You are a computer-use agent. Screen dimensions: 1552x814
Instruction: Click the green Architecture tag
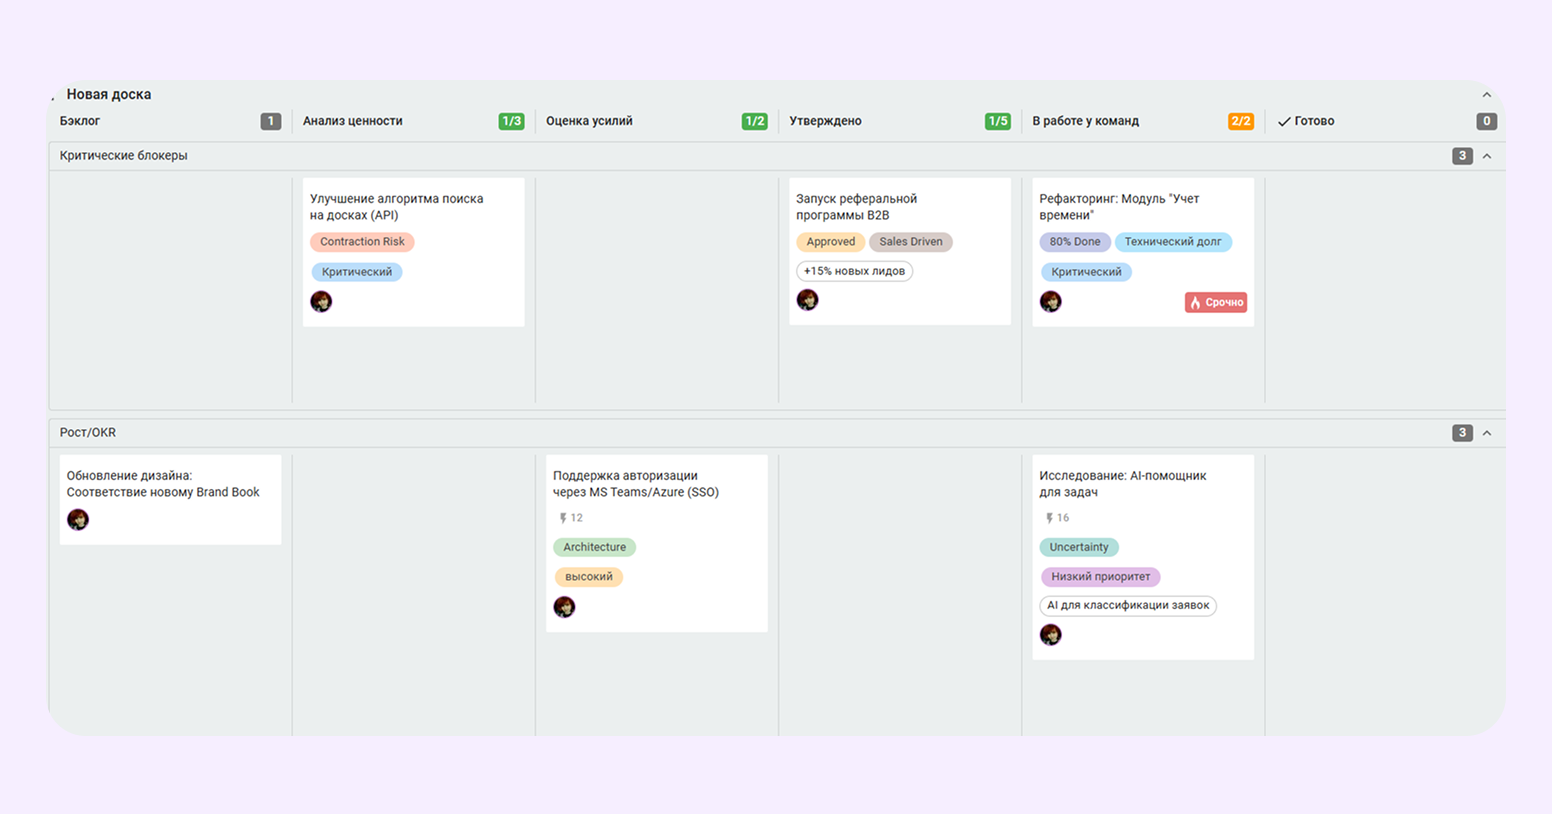coord(594,547)
